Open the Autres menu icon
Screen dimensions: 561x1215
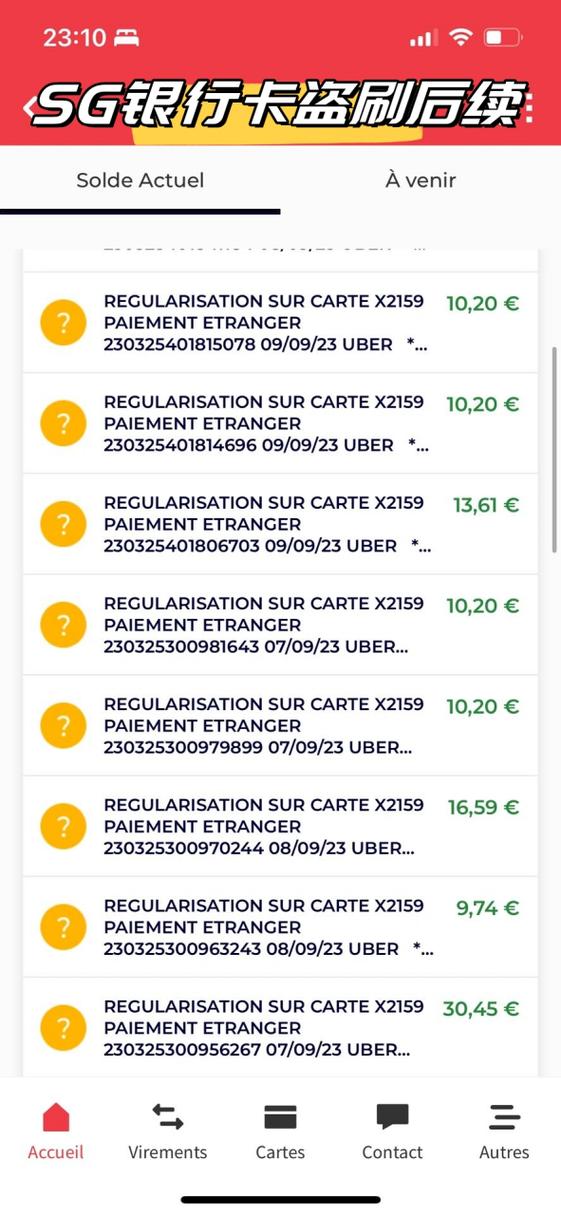(x=504, y=1117)
